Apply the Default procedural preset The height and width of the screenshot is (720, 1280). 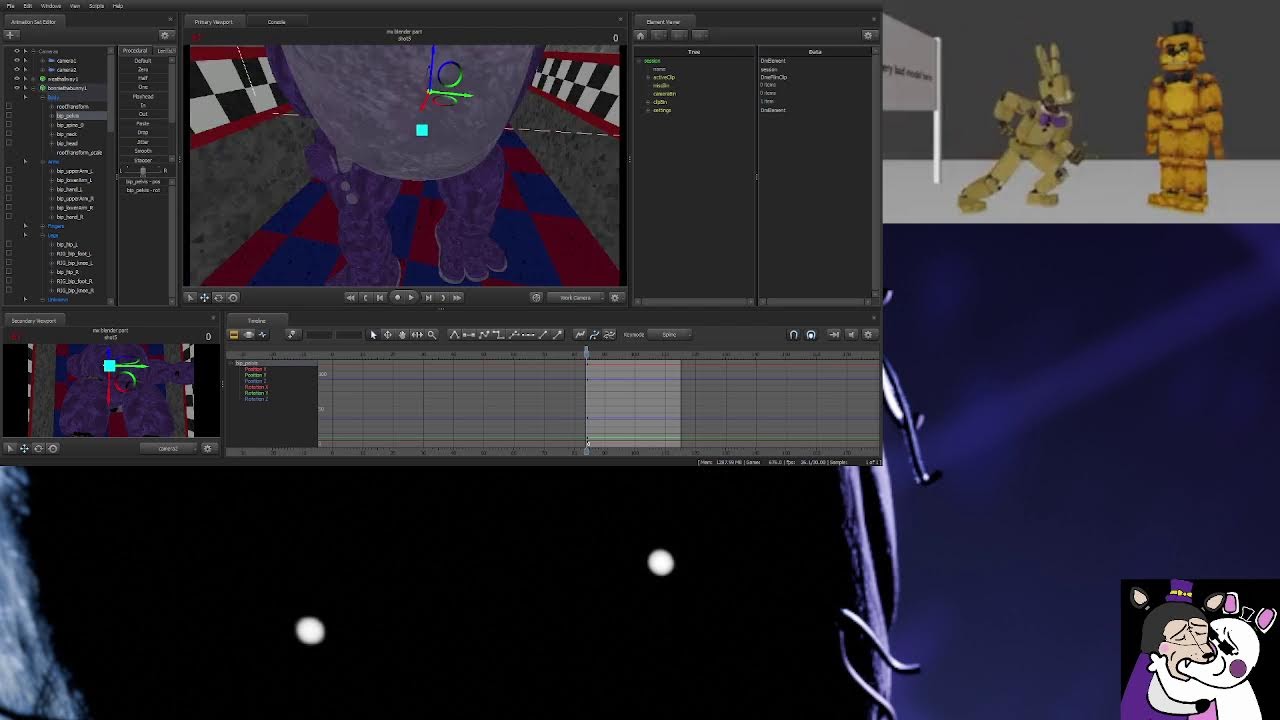[x=143, y=61]
